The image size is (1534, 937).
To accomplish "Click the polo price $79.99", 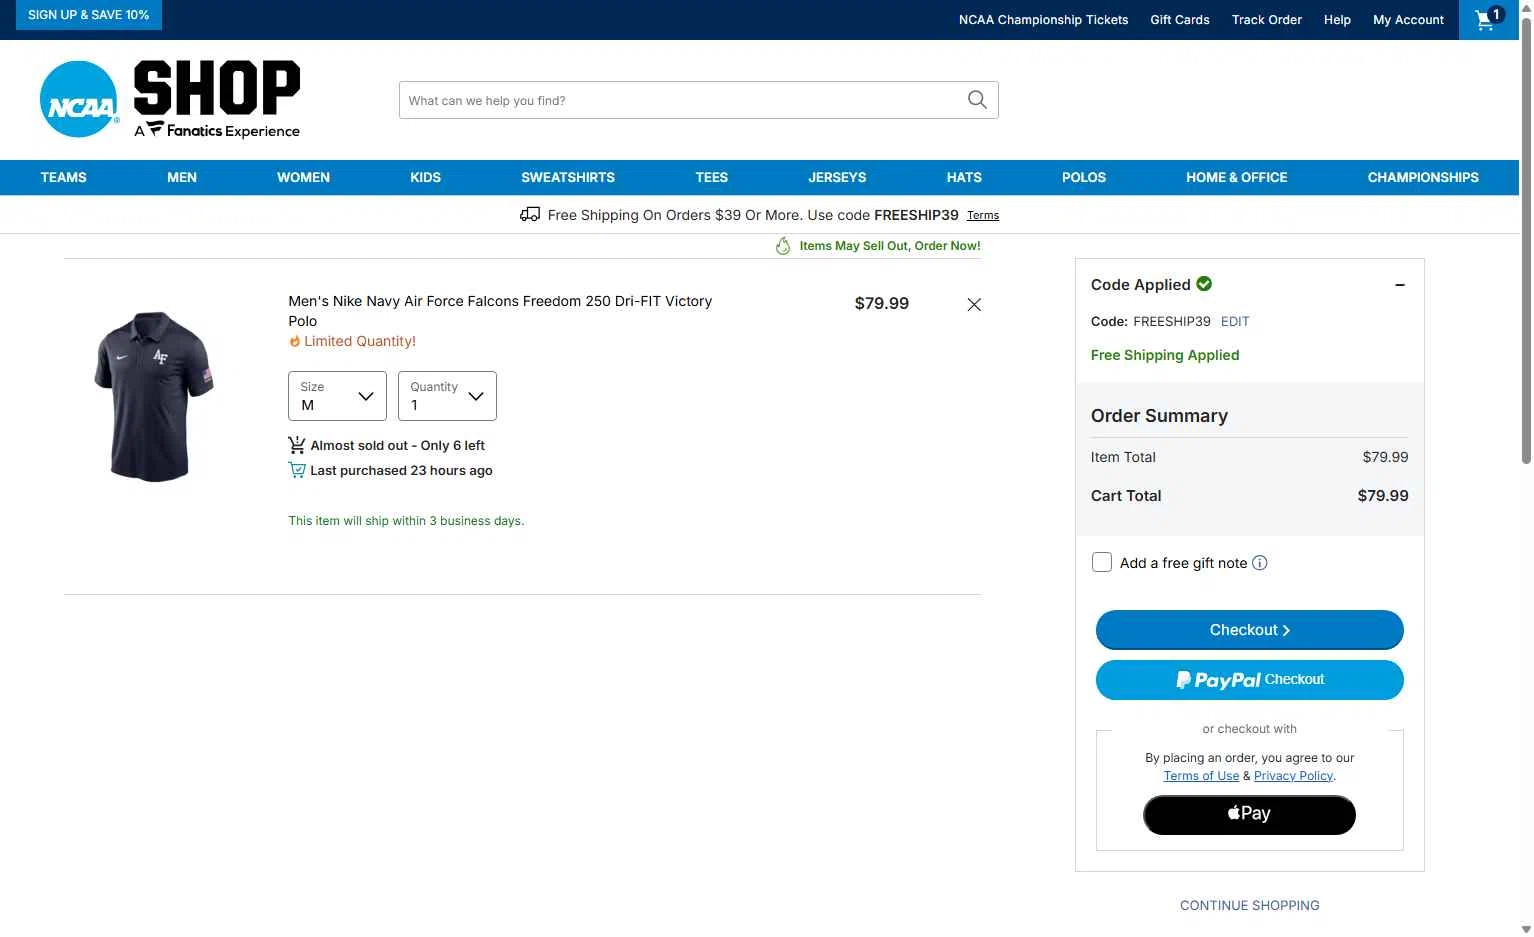I will [882, 303].
